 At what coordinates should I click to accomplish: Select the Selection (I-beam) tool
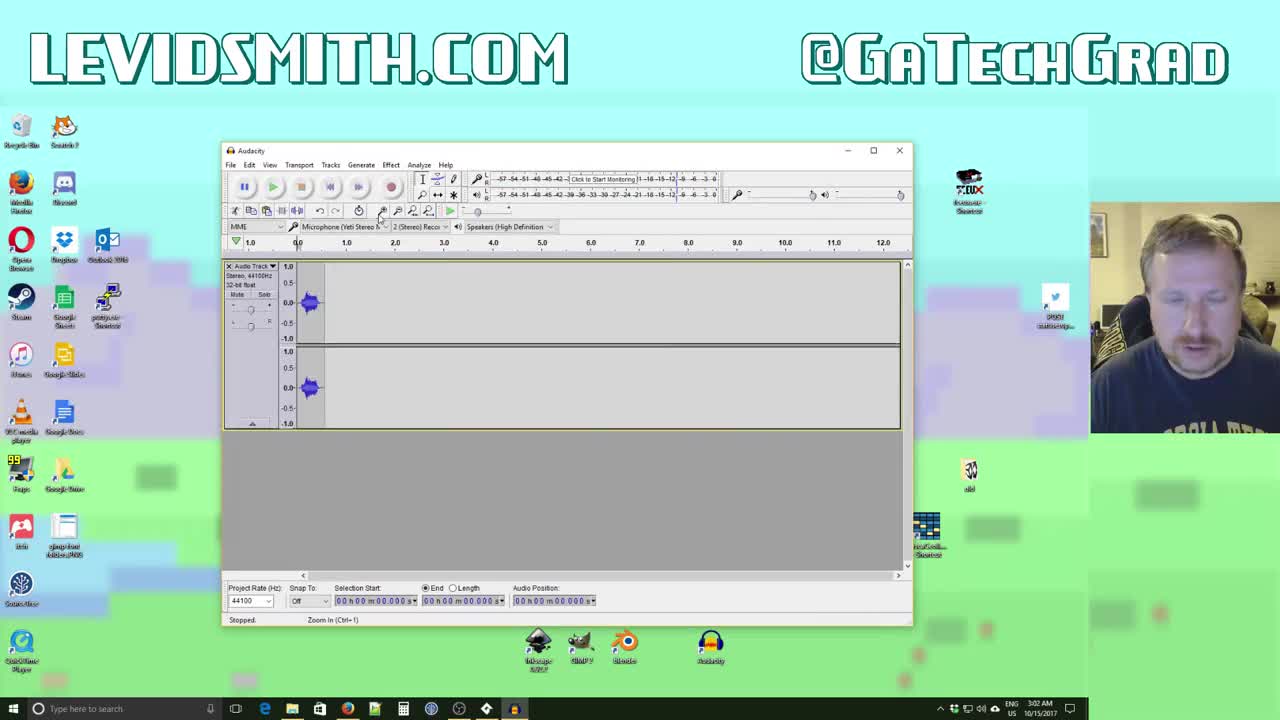click(422, 179)
